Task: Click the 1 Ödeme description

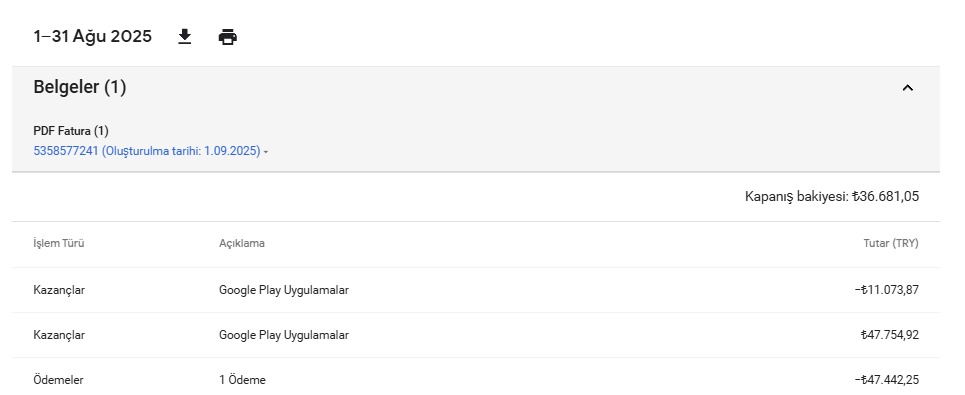Action: coord(242,380)
